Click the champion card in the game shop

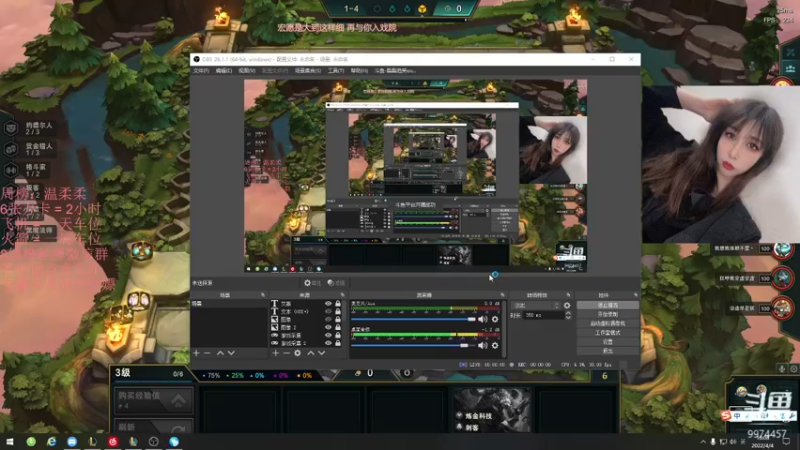(x=492, y=410)
